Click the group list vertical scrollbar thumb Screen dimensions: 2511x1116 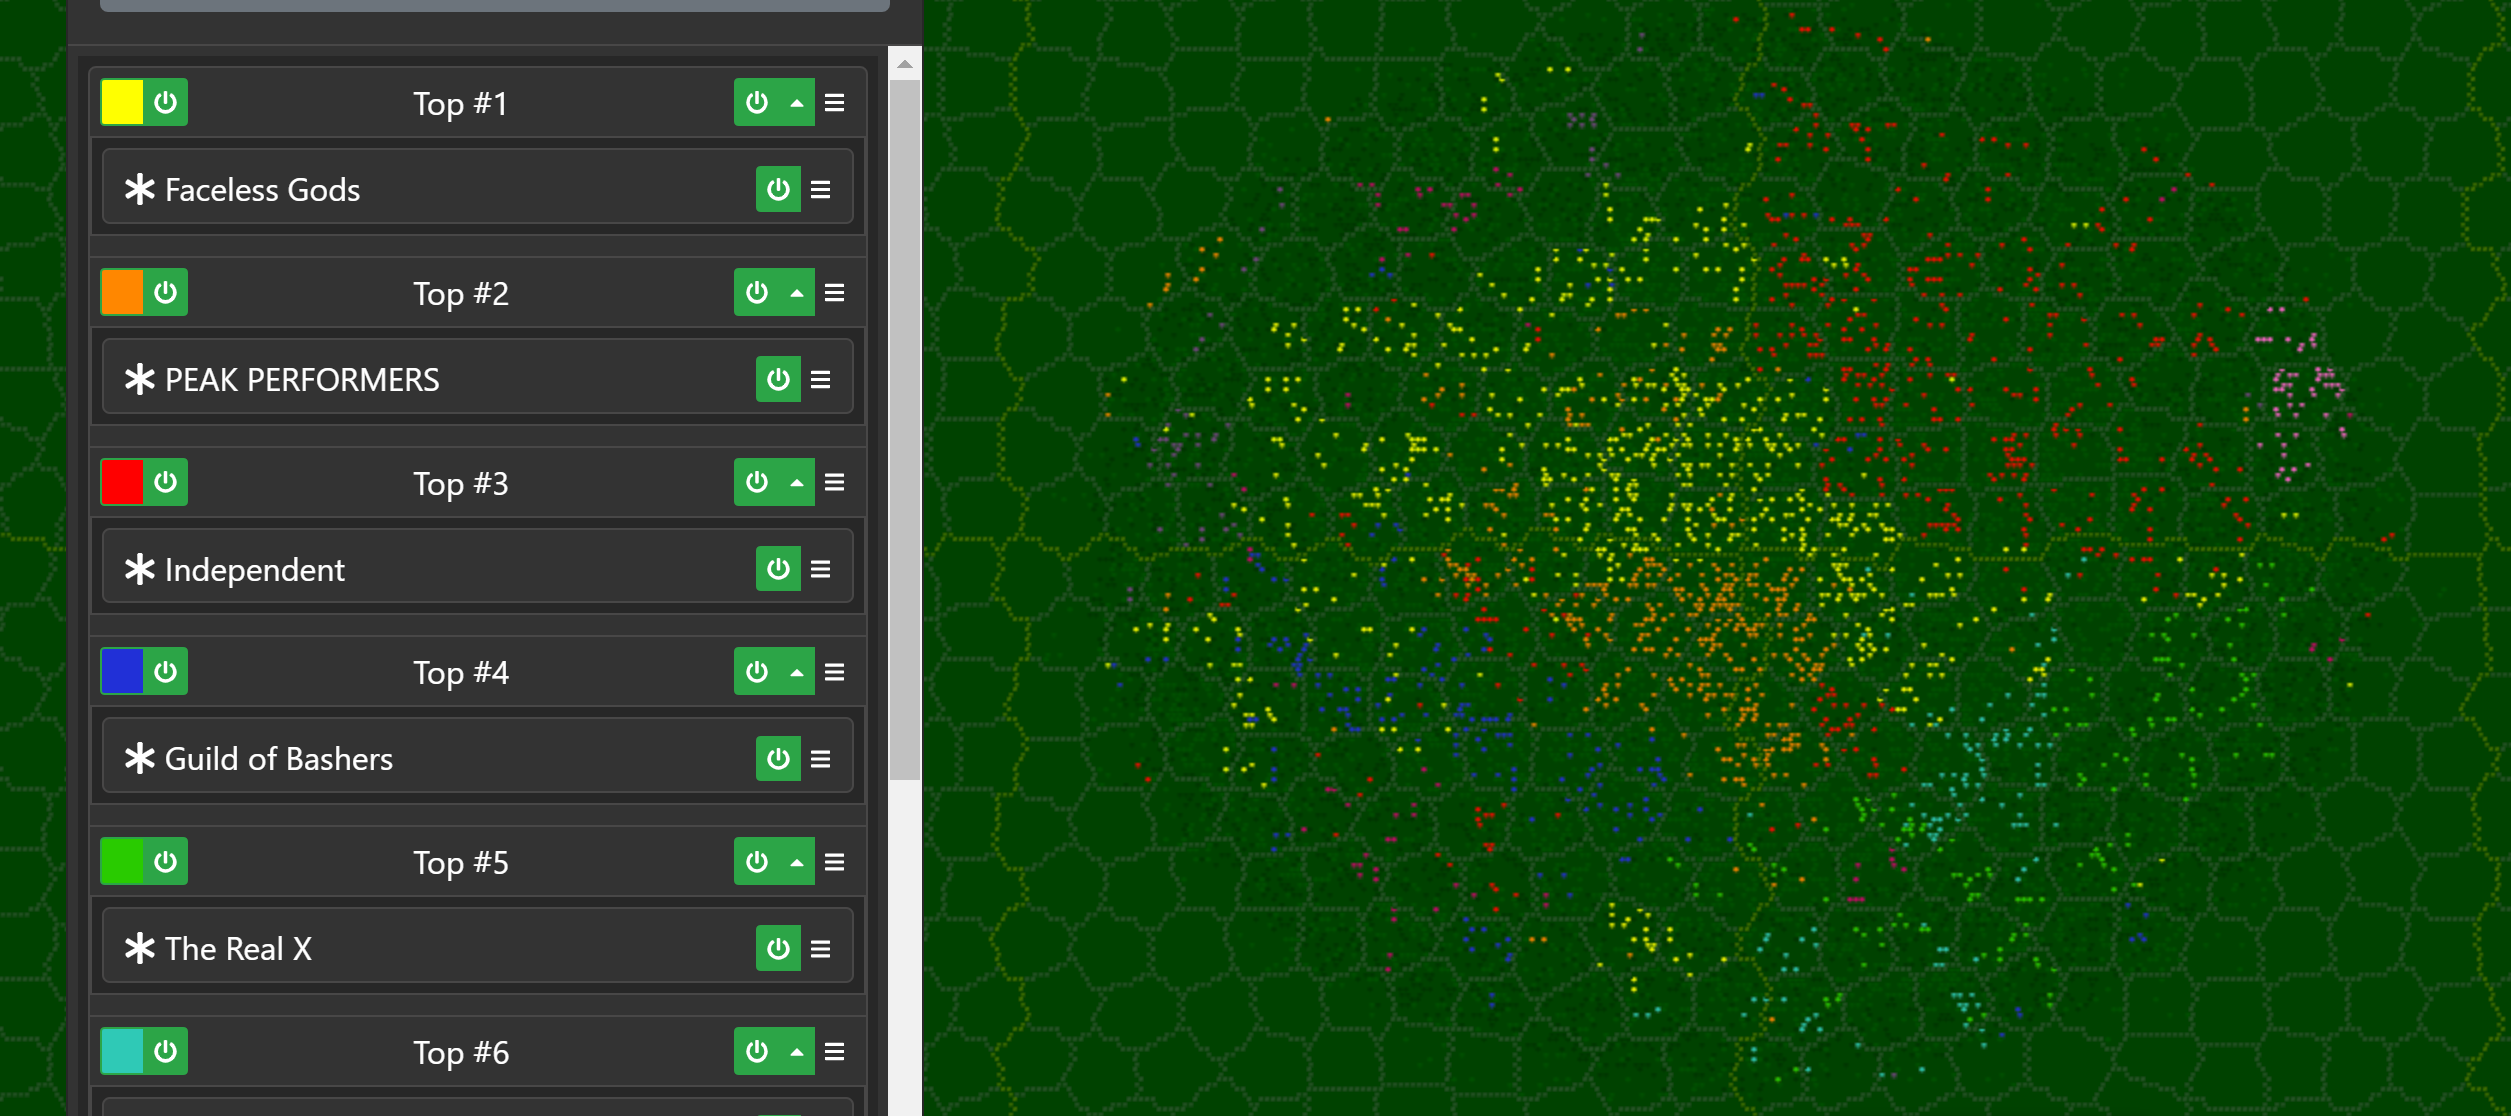tap(905, 430)
